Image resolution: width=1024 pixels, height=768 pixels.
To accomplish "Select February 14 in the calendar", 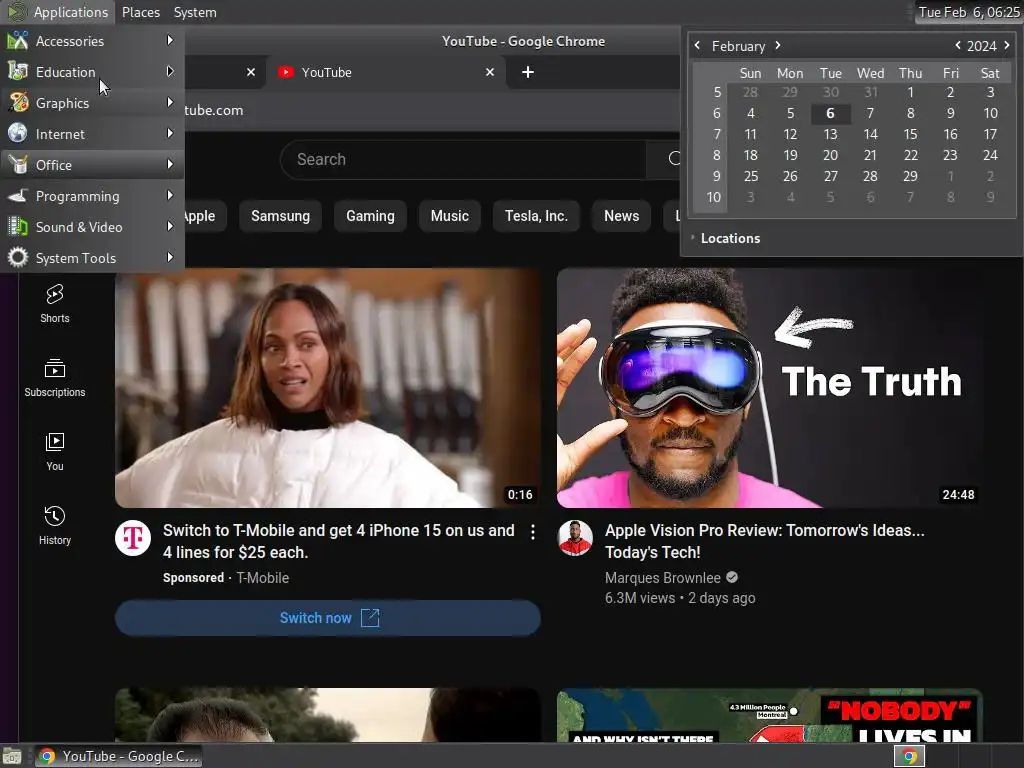I will (x=870, y=134).
